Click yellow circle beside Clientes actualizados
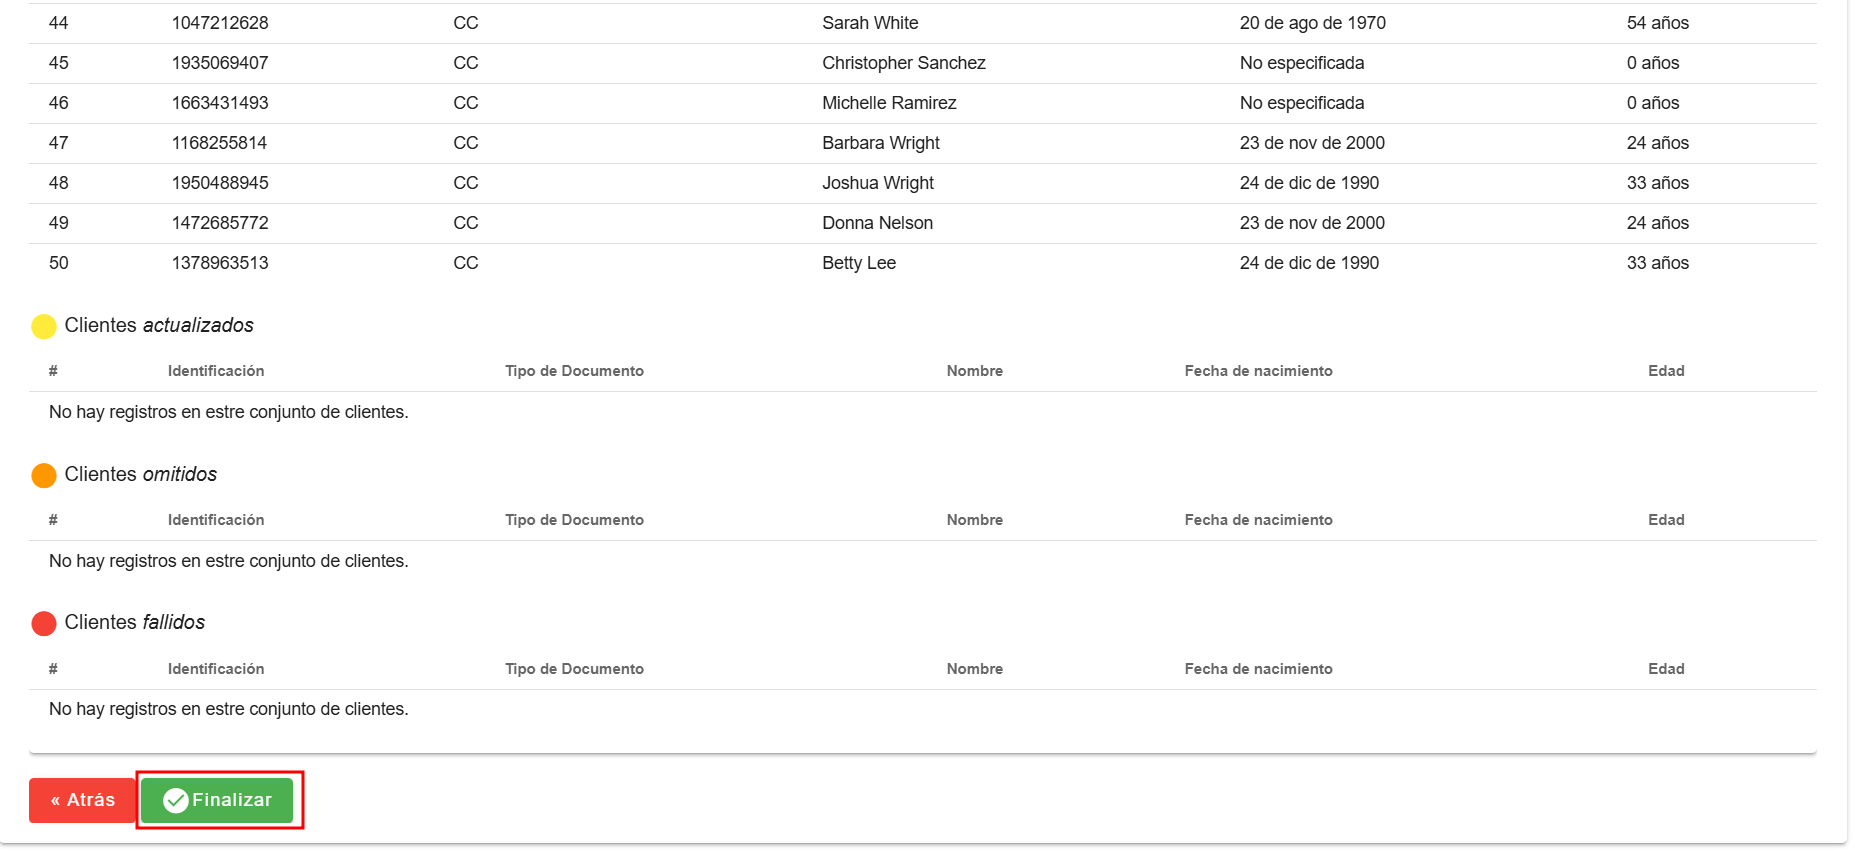This screenshot has width=1855, height=851. [44, 326]
